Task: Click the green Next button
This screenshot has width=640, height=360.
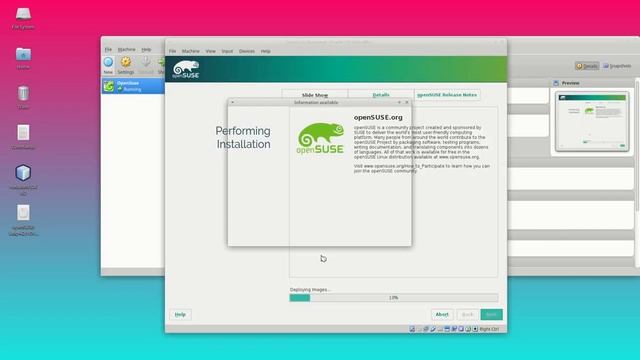Action: pyautogui.click(x=491, y=314)
